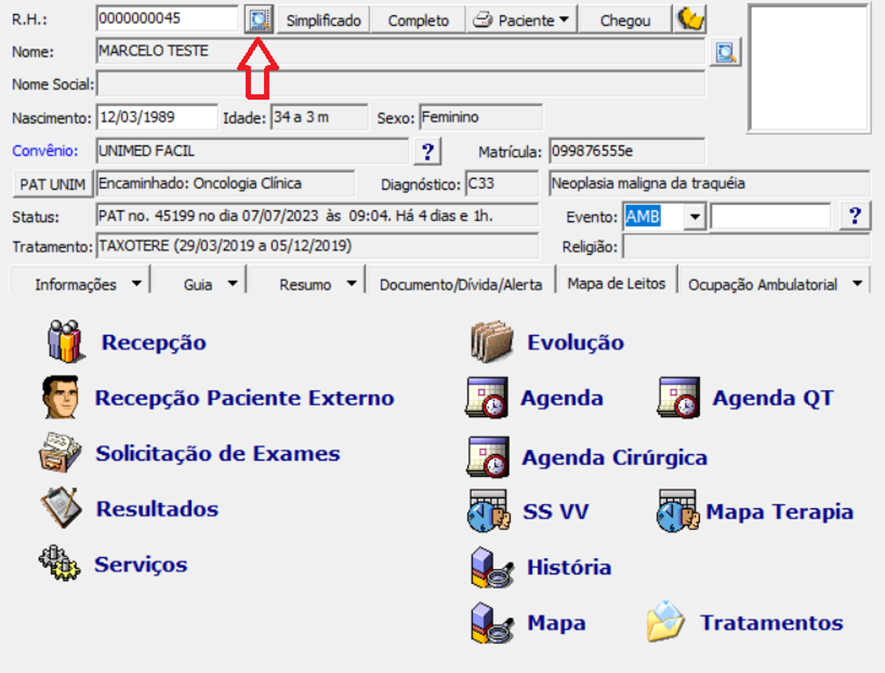Open the História link
This screenshot has width=885, height=673.
(x=569, y=567)
